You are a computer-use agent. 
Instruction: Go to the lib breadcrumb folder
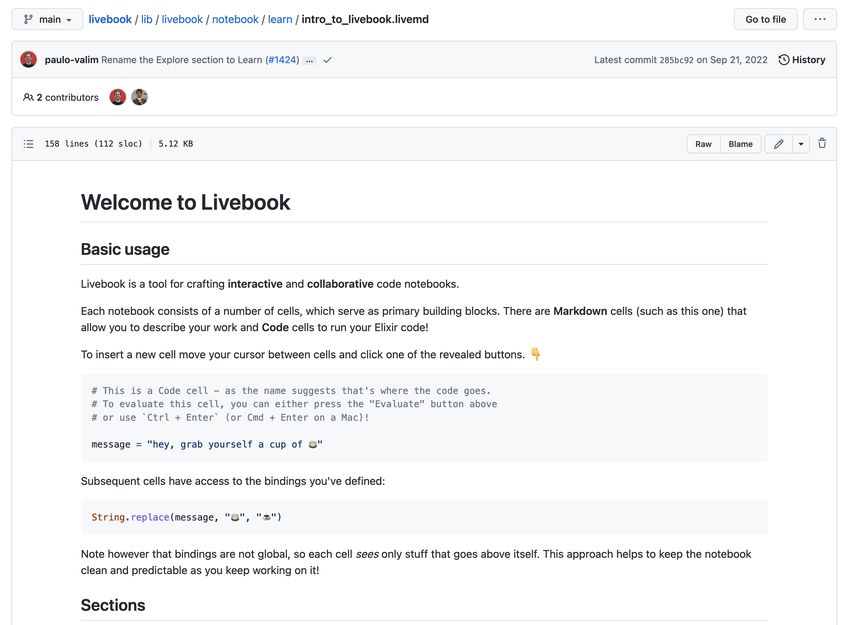[146, 20]
